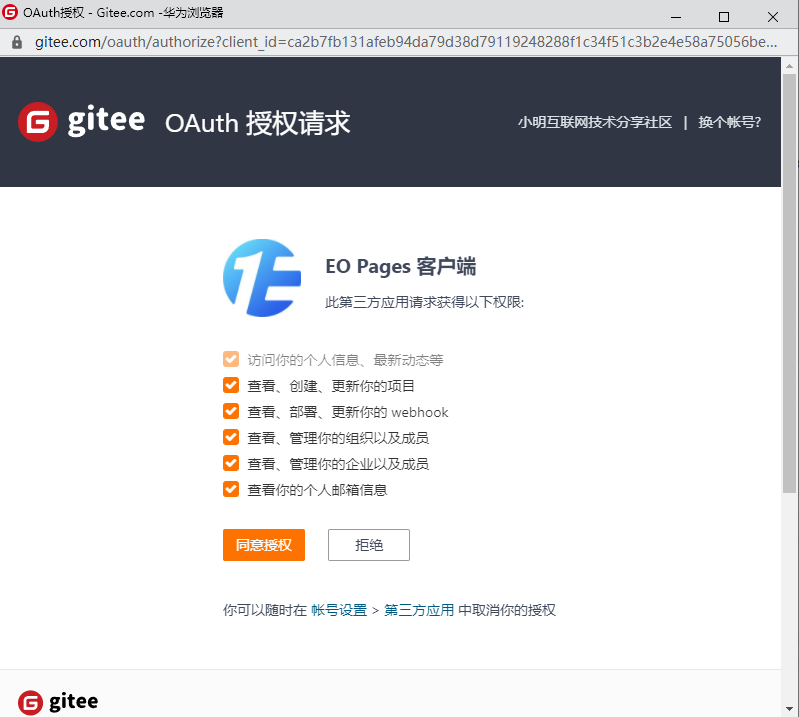Click the Gitee logo in the header
This screenshot has height=717, width=799.
82,122
